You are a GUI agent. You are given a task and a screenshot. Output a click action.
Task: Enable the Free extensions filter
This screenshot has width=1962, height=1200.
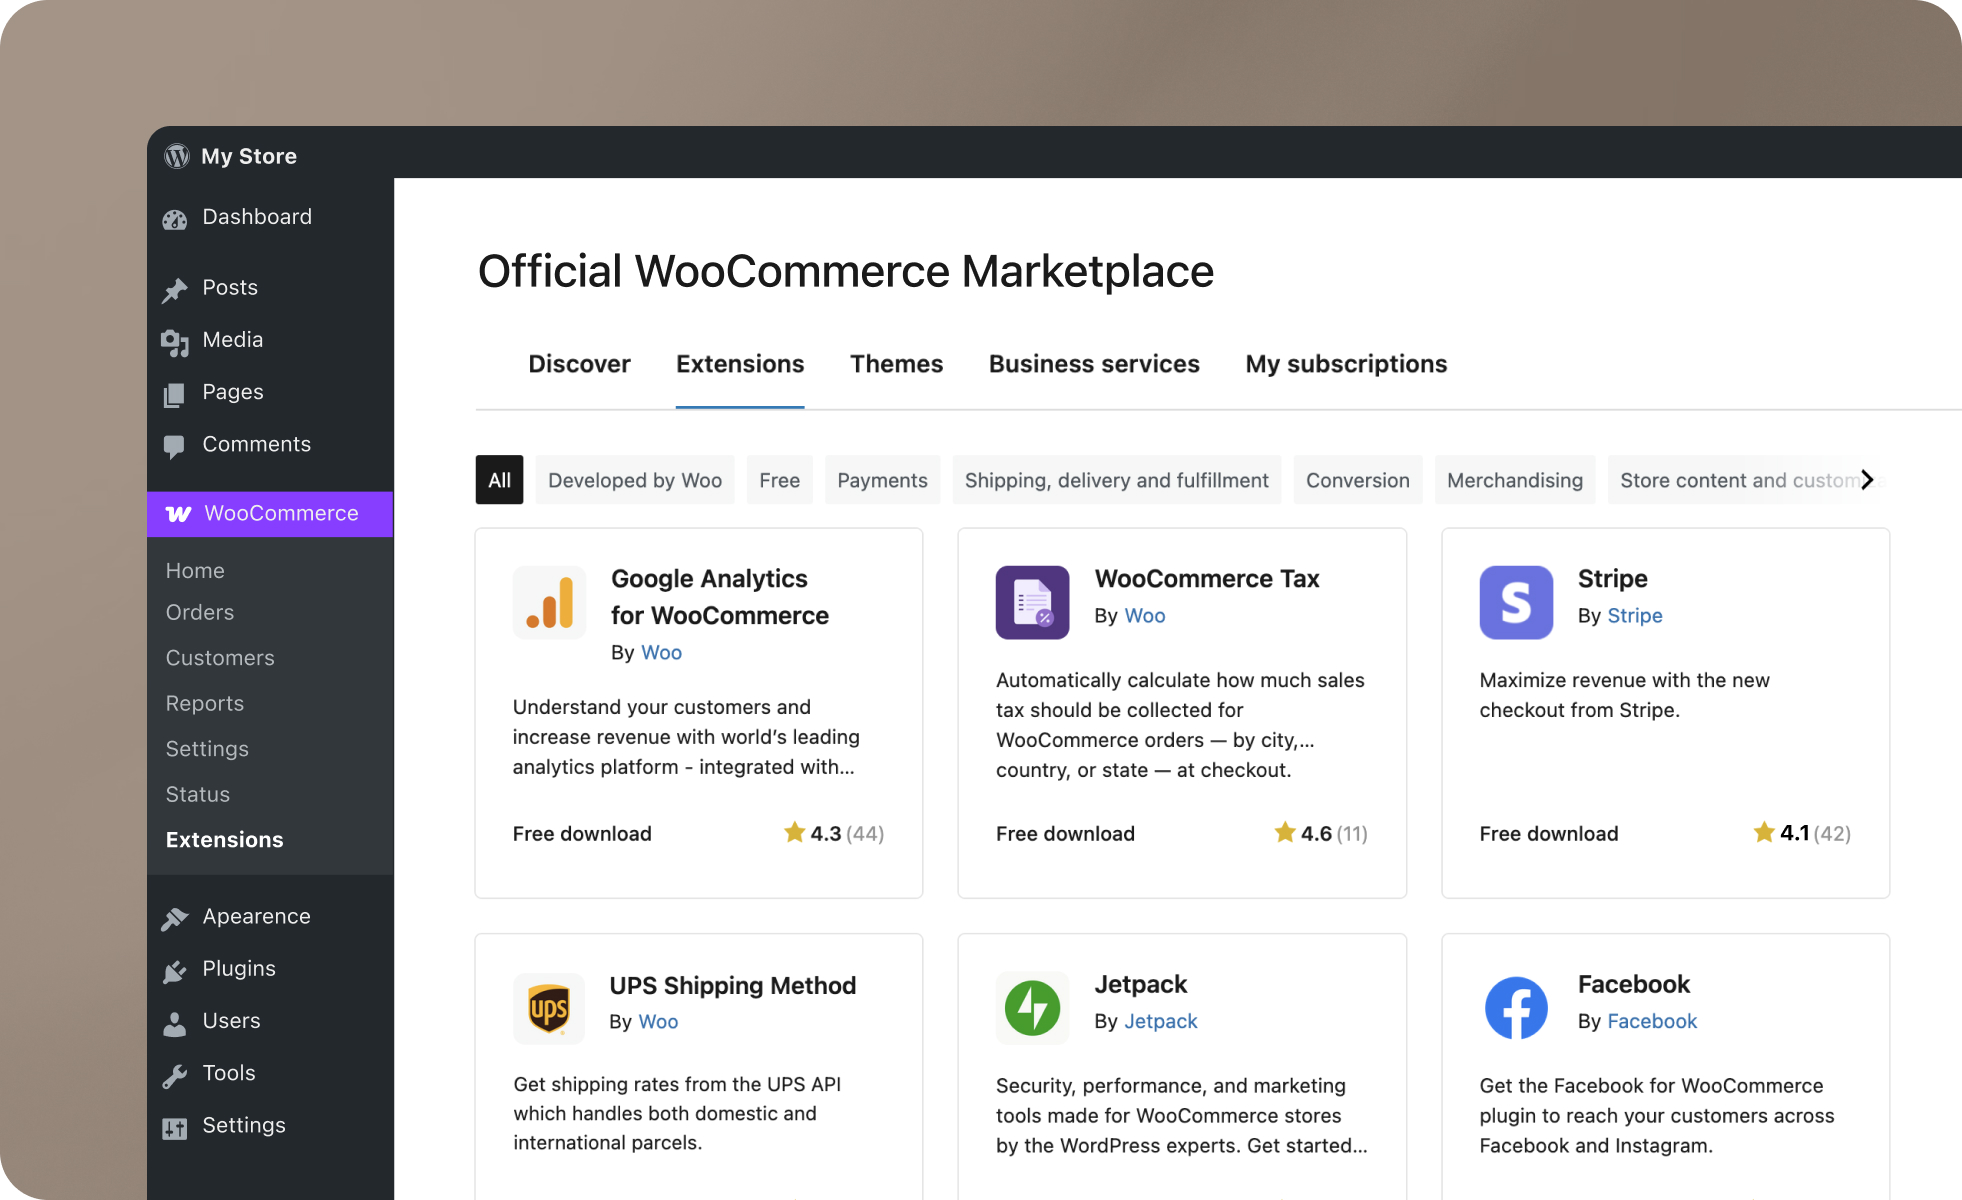click(x=779, y=480)
